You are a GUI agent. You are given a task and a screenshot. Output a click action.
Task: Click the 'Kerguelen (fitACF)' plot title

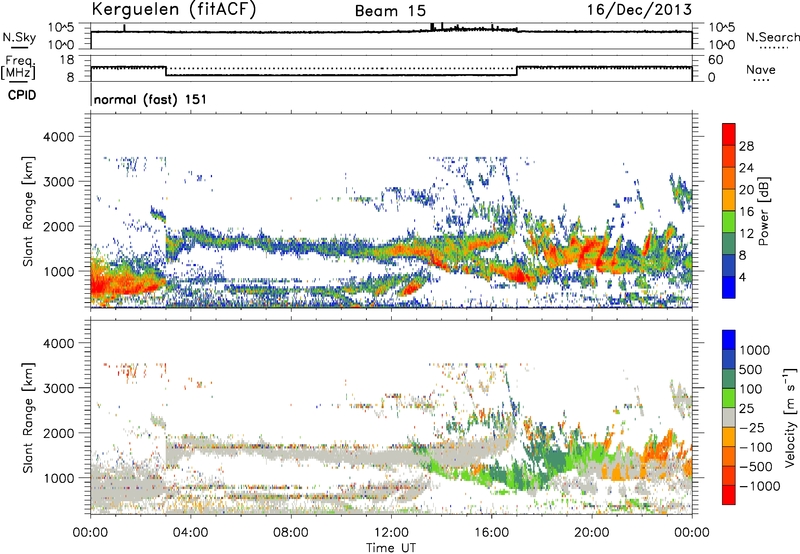click(173, 10)
